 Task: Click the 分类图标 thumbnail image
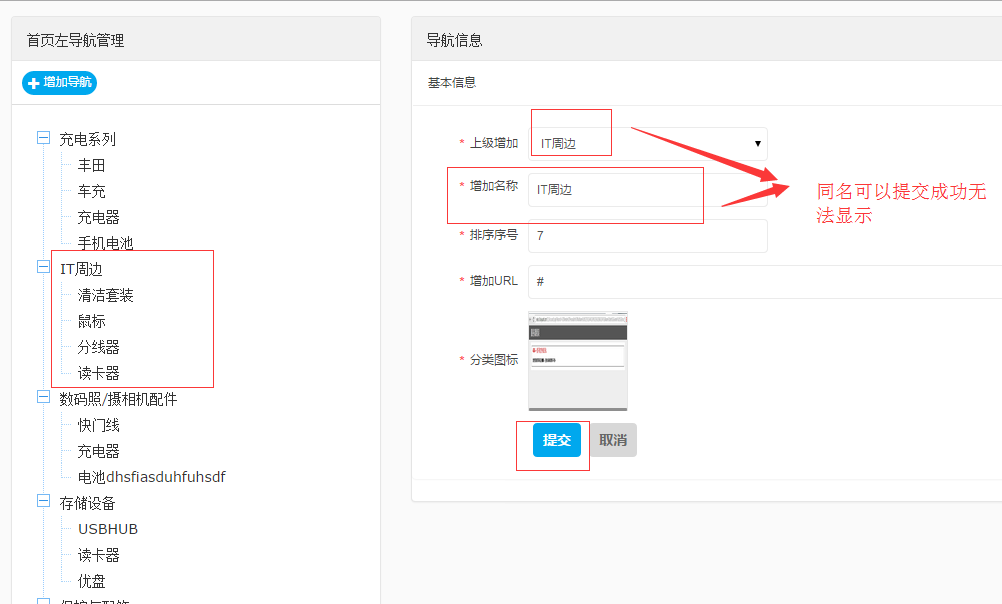tap(577, 361)
